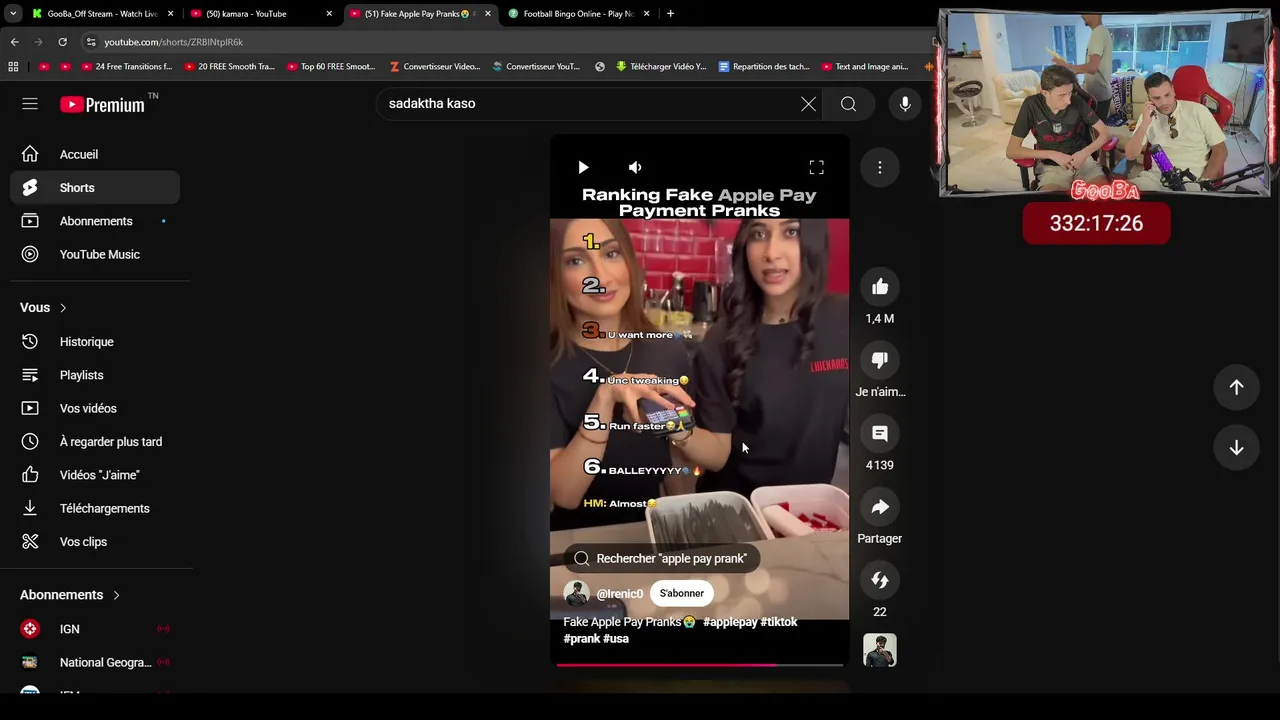Open the Top 60 FREE Smoot... bookmark
Image resolution: width=1280 pixels, height=720 pixels.
(x=330, y=67)
